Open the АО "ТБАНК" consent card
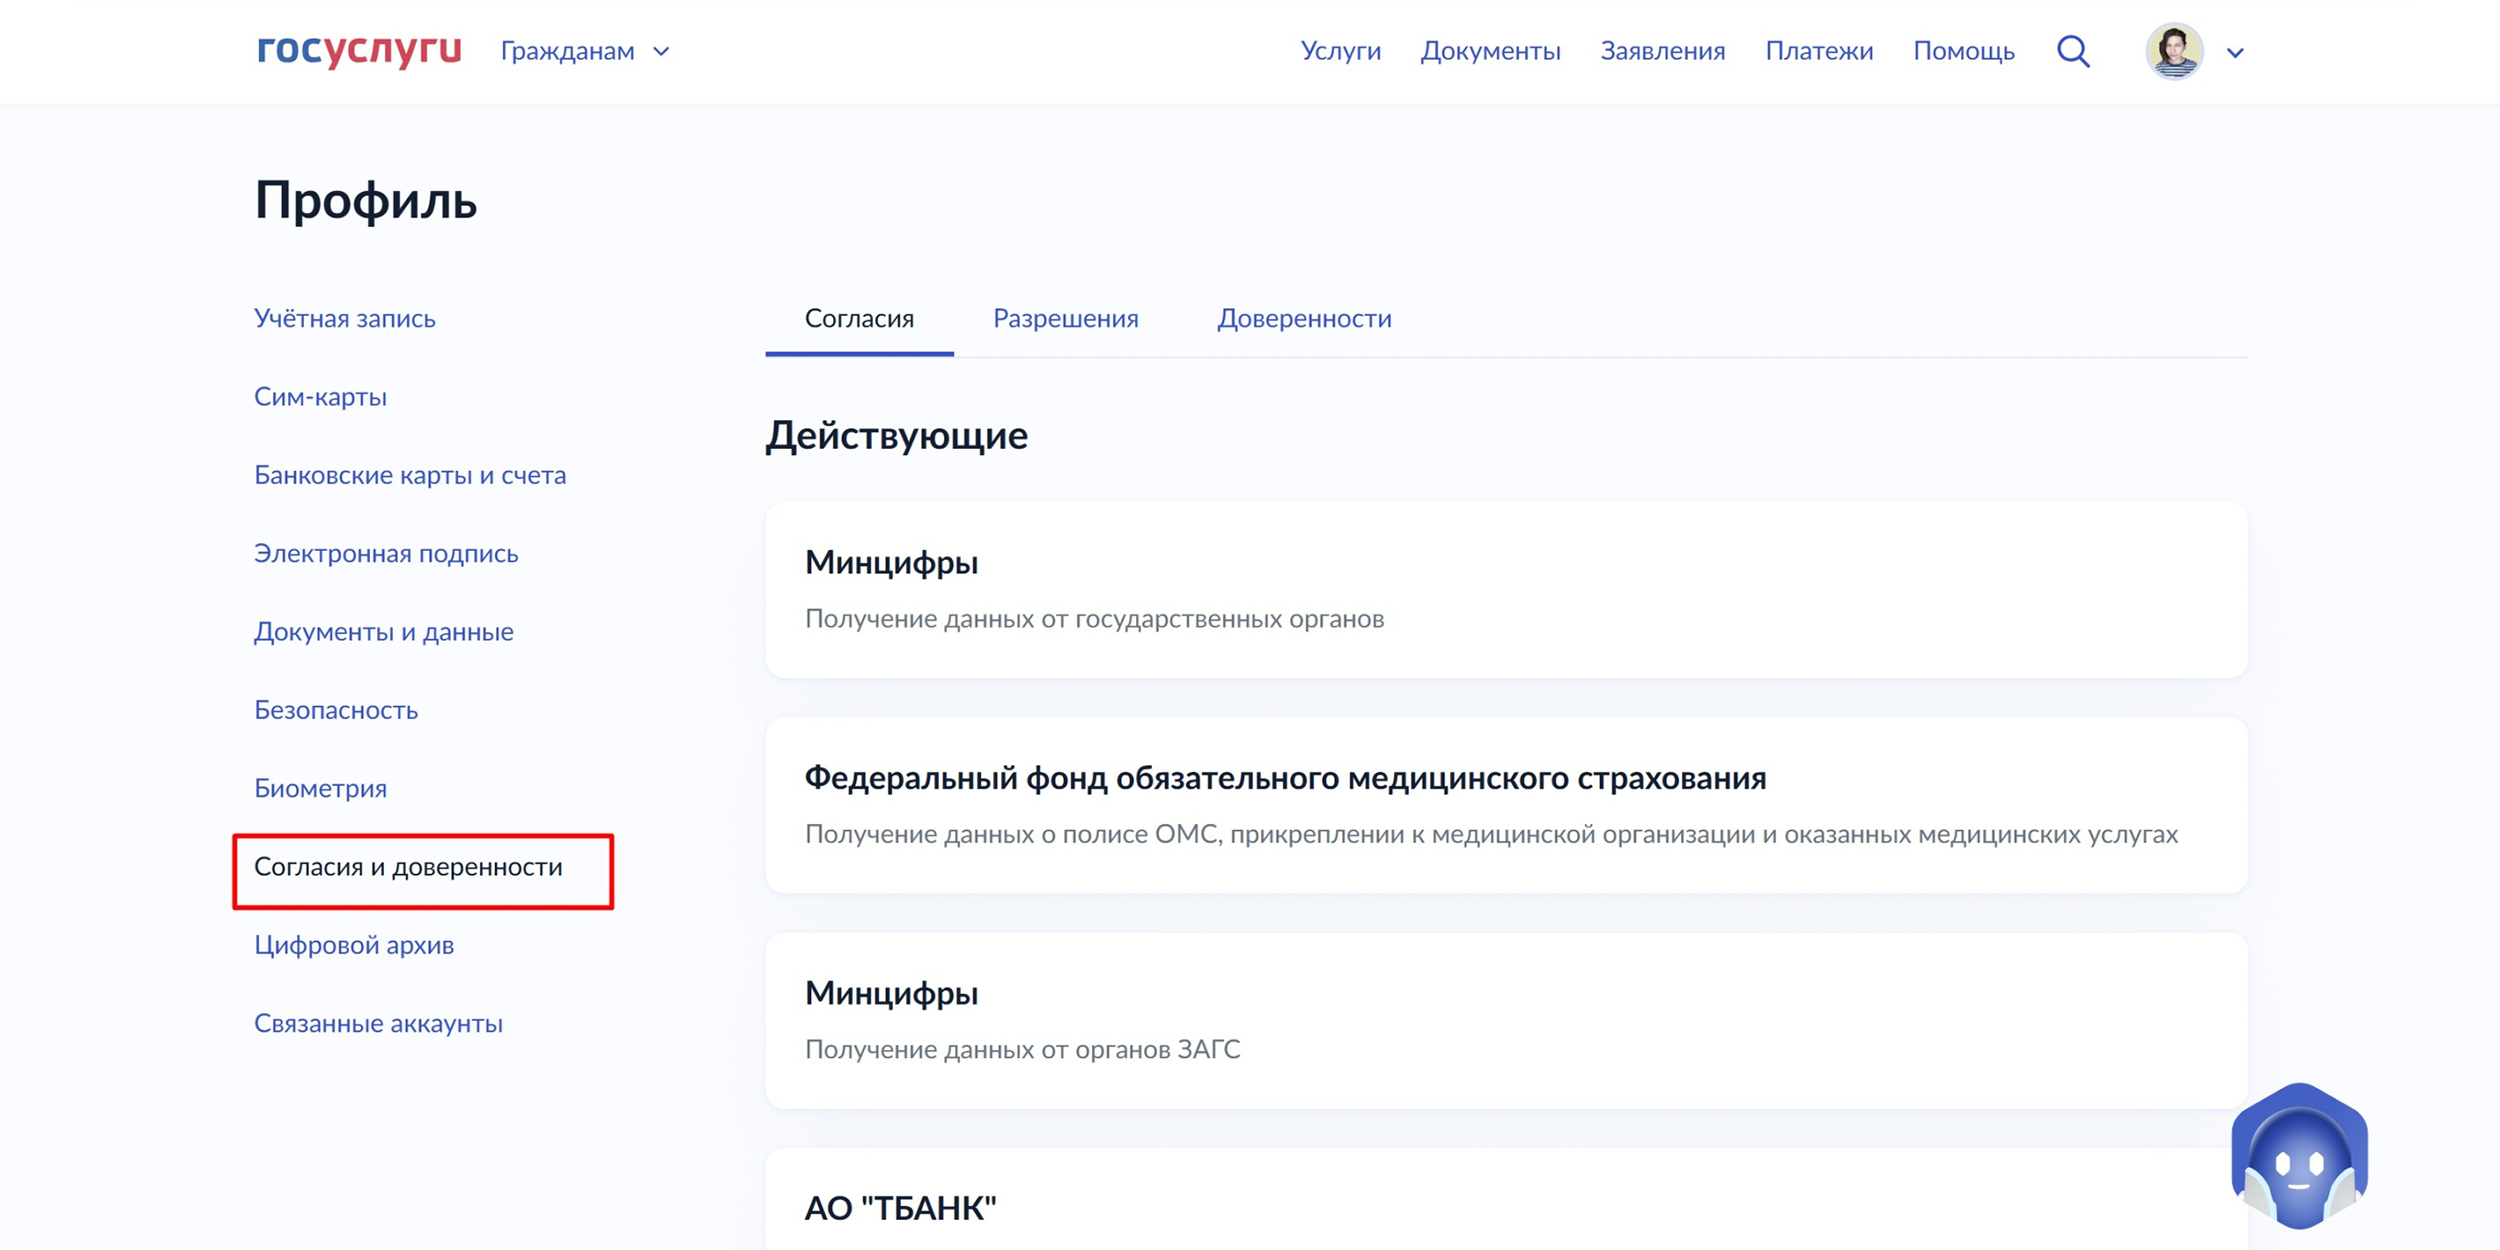The height and width of the screenshot is (1250, 2500). pos(1506,1199)
